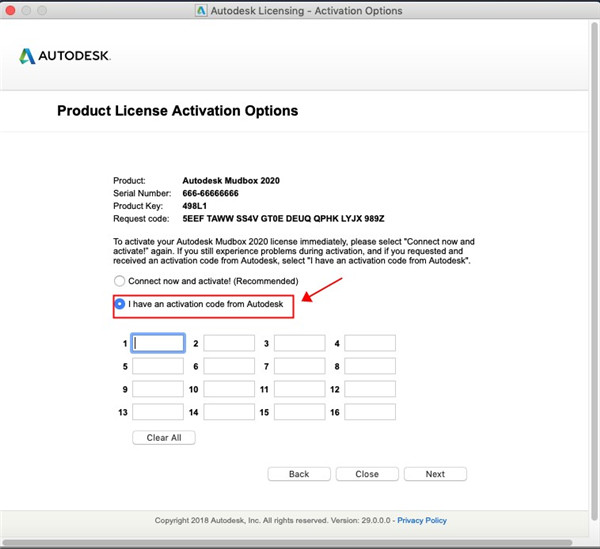The image size is (600, 549).
Task: Click serial number "666-66666666"
Action: click(210, 193)
